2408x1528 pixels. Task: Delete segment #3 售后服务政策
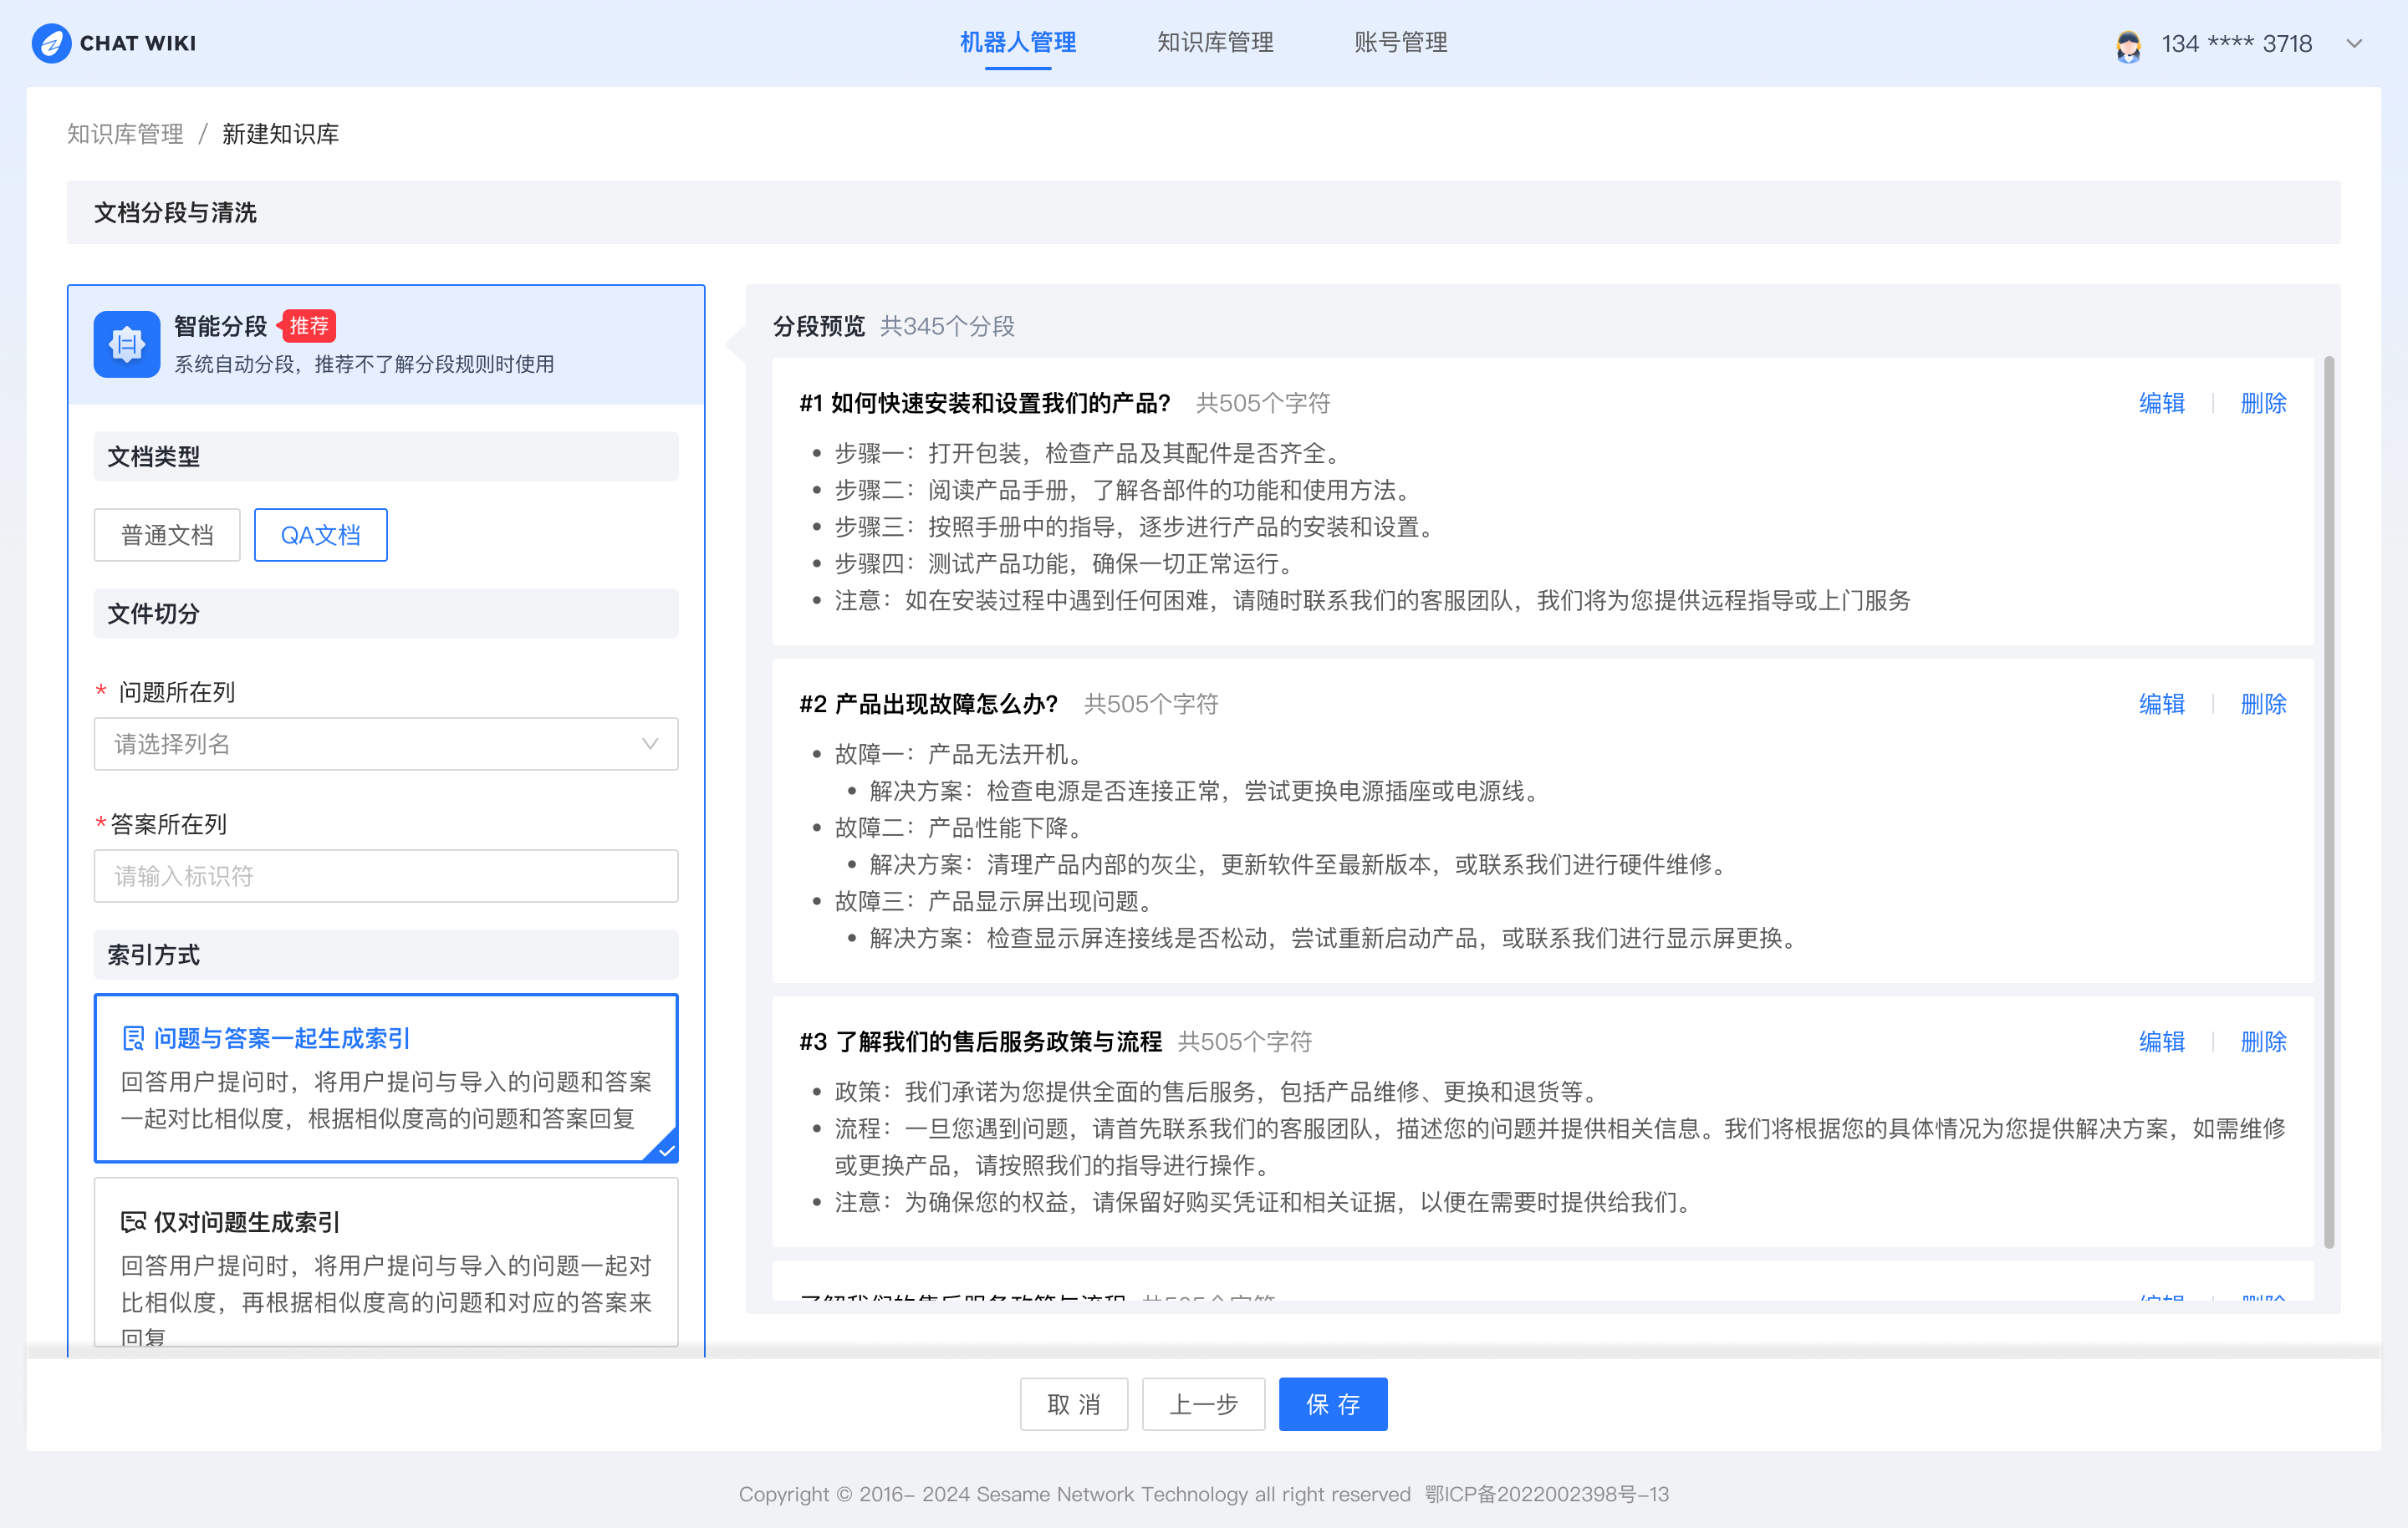coord(2263,1042)
